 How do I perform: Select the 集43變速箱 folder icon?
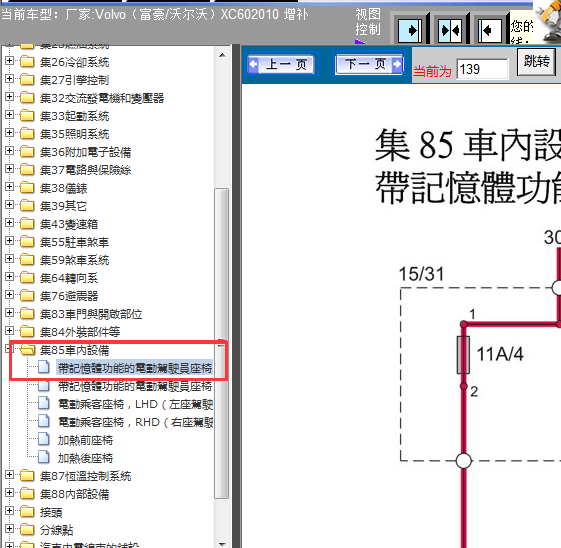27,224
